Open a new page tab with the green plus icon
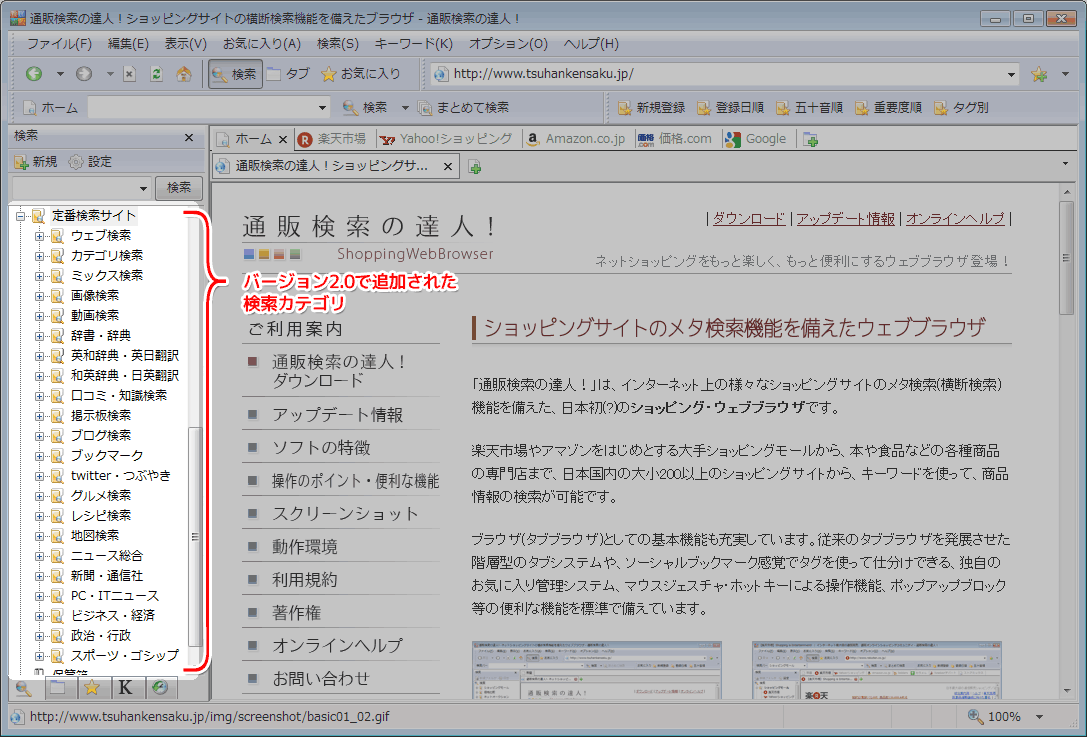The width and height of the screenshot is (1087, 737). point(475,167)
